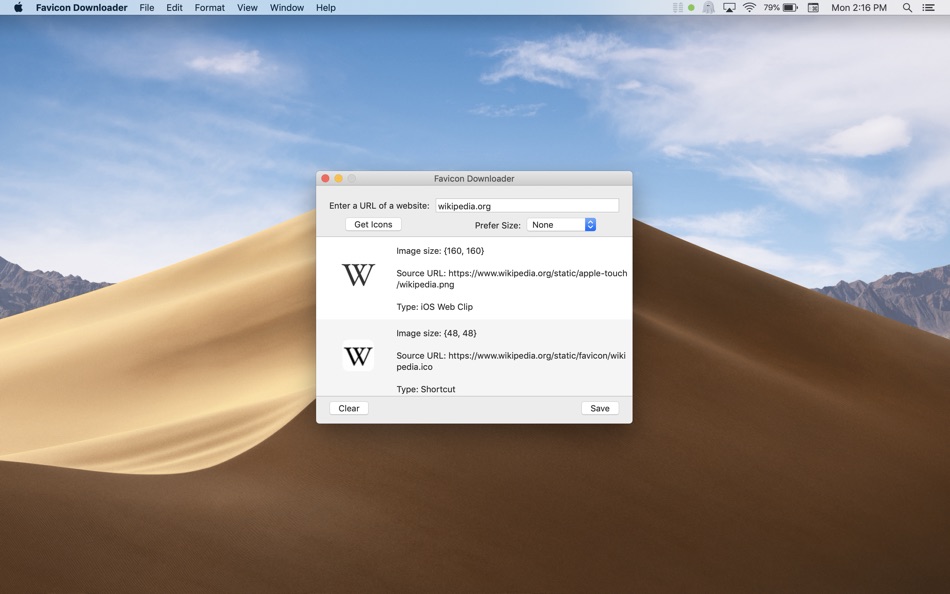Viewport: 950px width, 594px height.
Task: Open Spotlight search magnifier icon
Action: click(x=907, y=7)
